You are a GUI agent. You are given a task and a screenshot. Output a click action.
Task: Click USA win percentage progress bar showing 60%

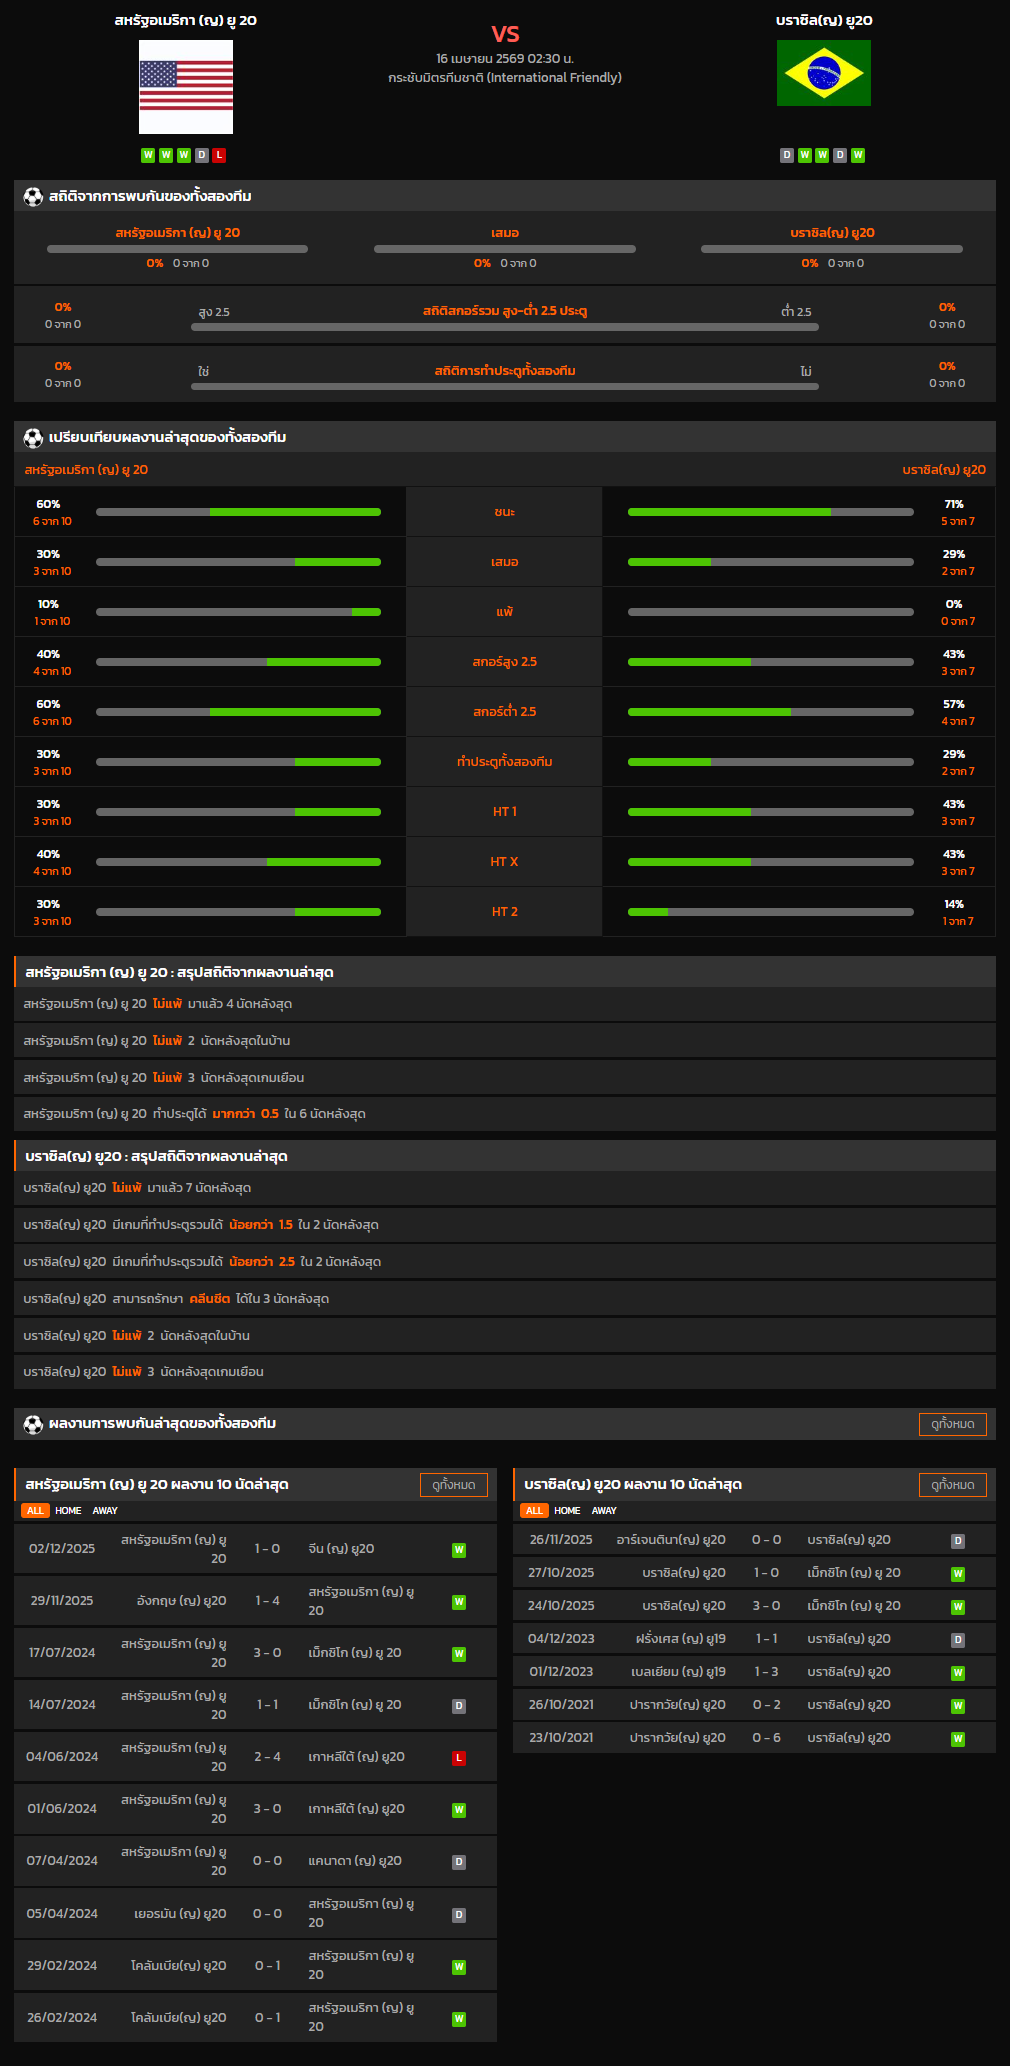click(238, 512)
